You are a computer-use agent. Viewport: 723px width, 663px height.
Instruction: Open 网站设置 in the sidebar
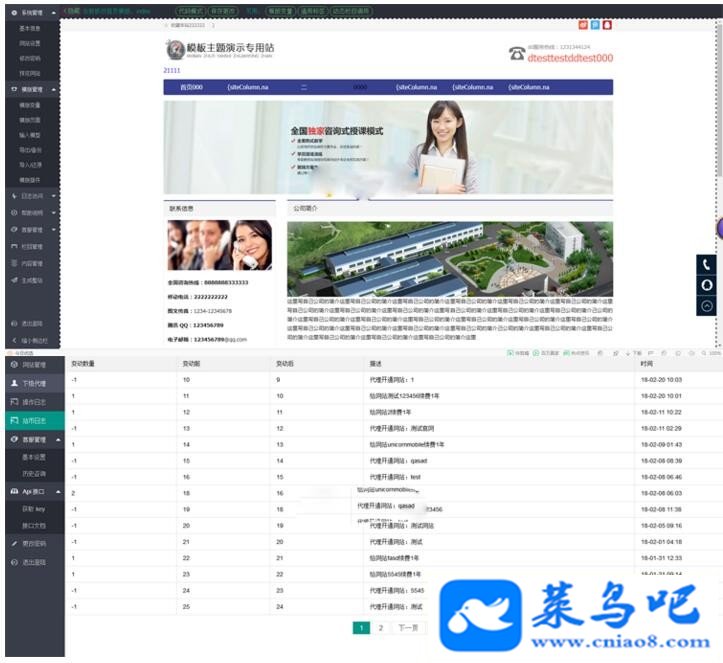(x=30, y=43)
